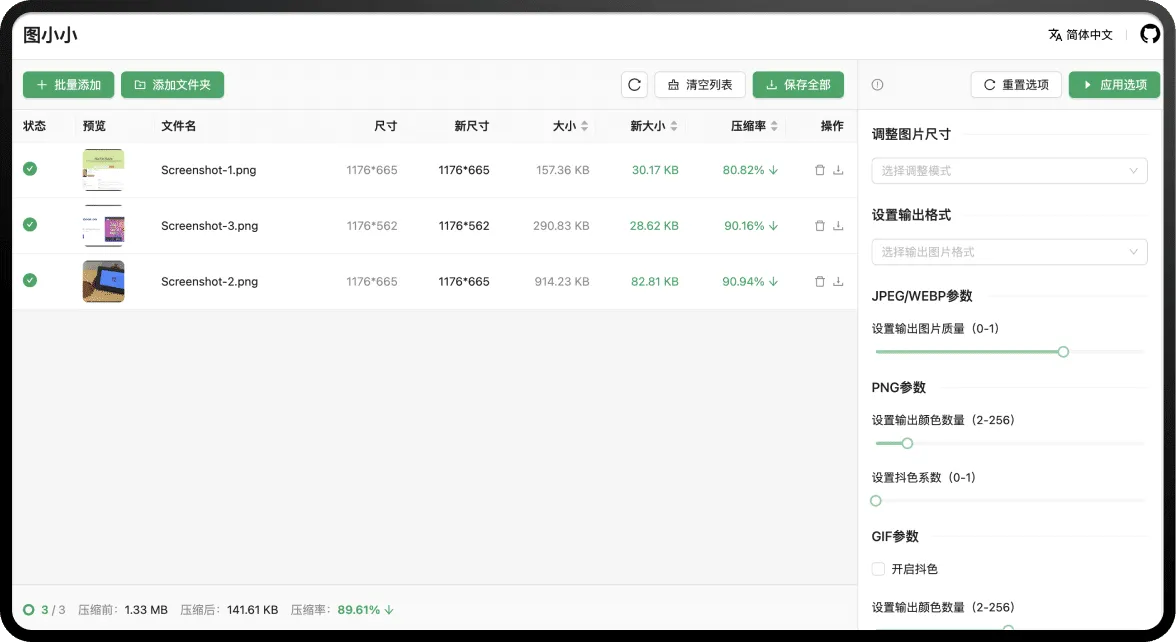
Task: Adjust the 设置输出图片质量 slider handle
Action: coord(1063,352)
